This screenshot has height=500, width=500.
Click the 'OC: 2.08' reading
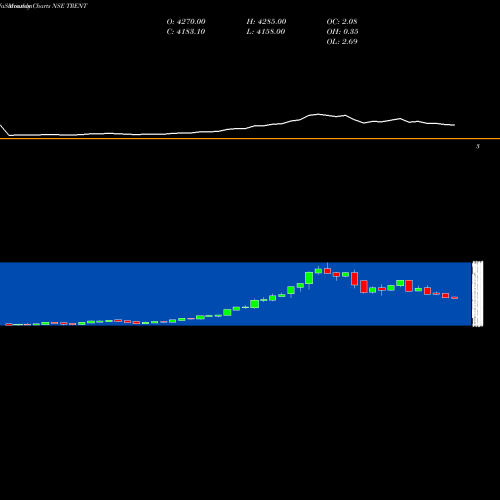[342, 22]
